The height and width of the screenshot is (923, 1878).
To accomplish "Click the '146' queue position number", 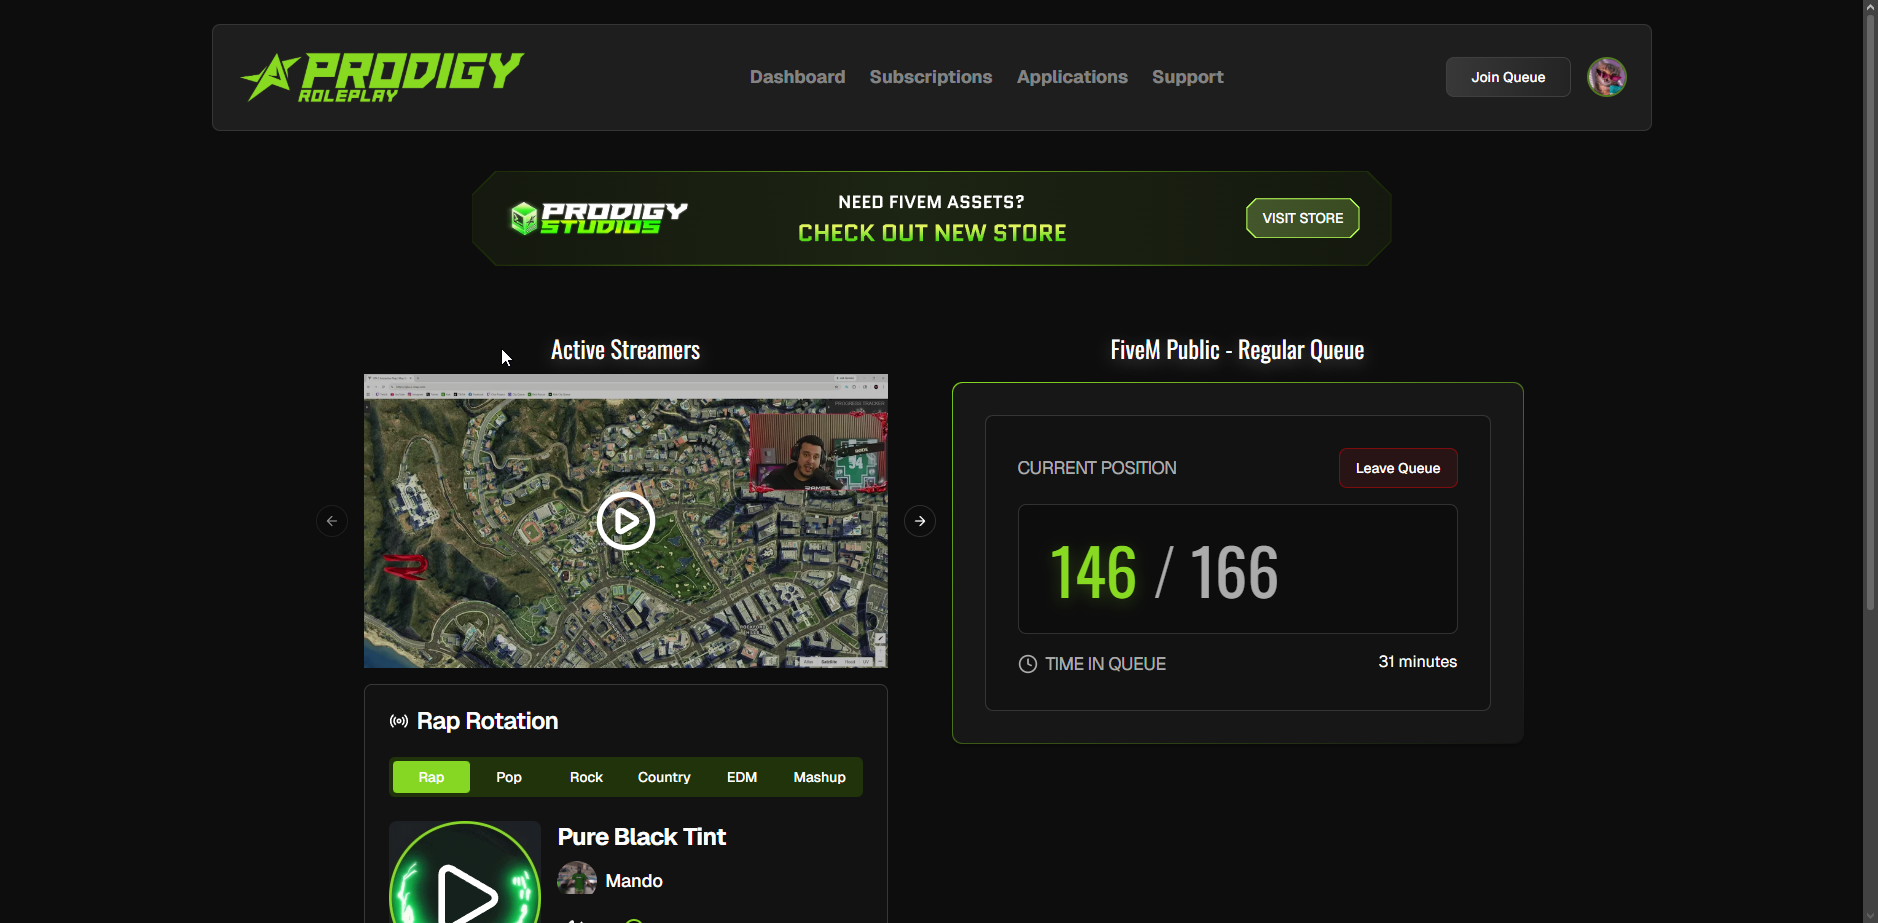I will coord(1093,572).
